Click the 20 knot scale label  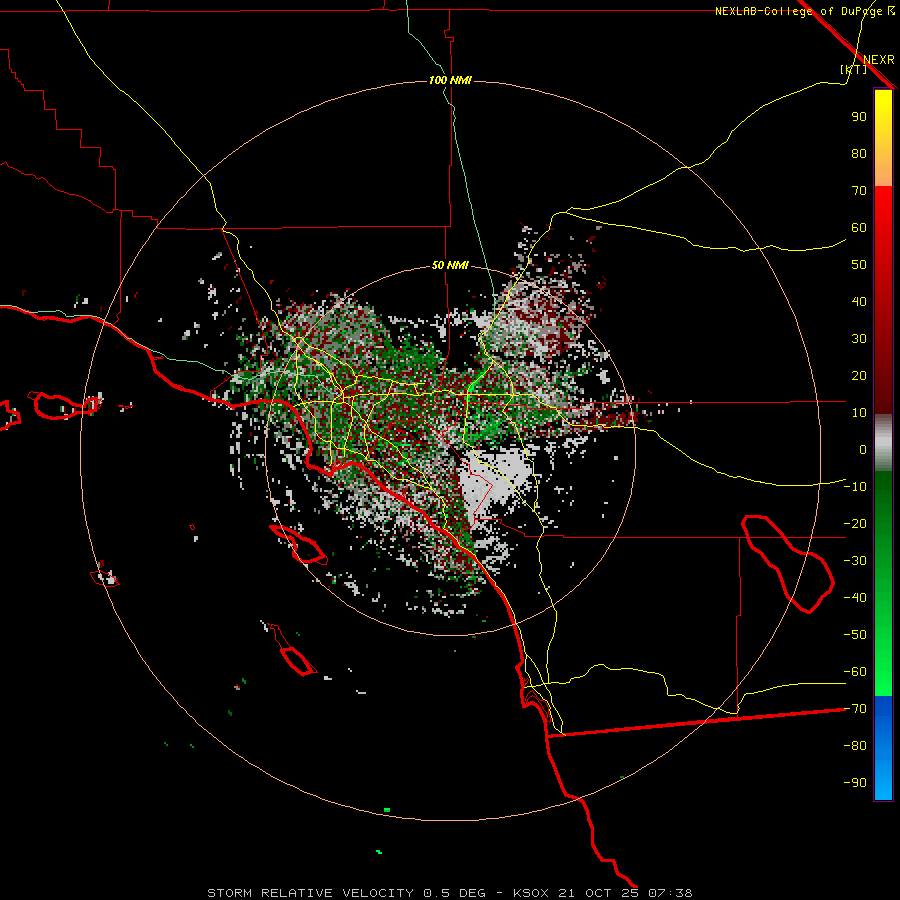859,376
